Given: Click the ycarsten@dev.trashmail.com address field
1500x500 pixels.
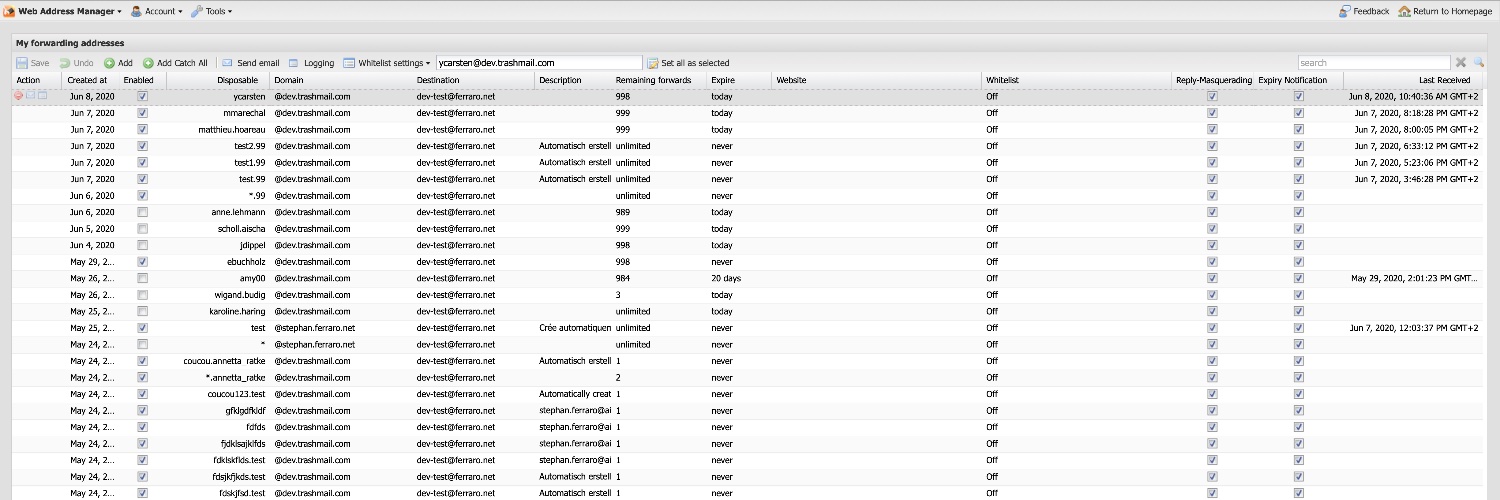Looking at the screenshot, I should [539, 63].
